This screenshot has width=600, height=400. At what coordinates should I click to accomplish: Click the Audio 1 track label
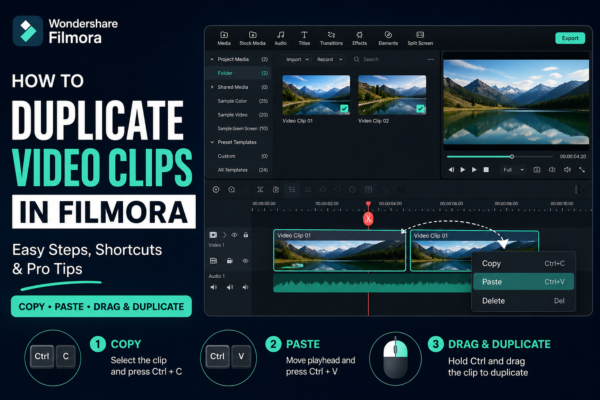217,276
